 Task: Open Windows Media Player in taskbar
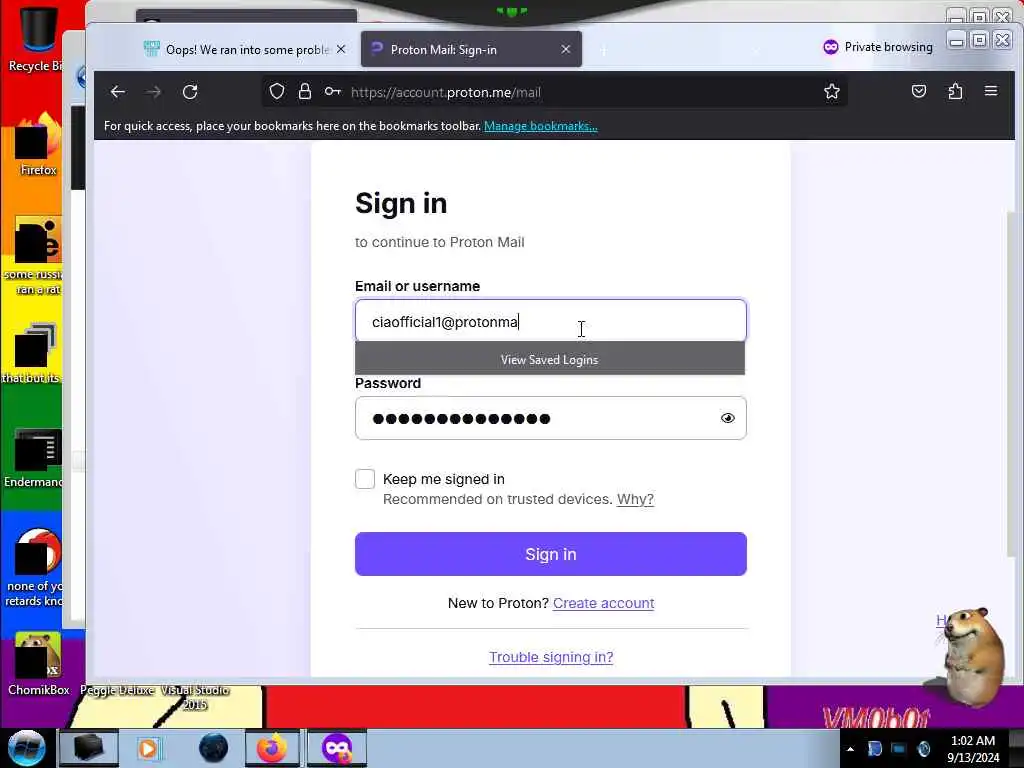pos(148,748)
